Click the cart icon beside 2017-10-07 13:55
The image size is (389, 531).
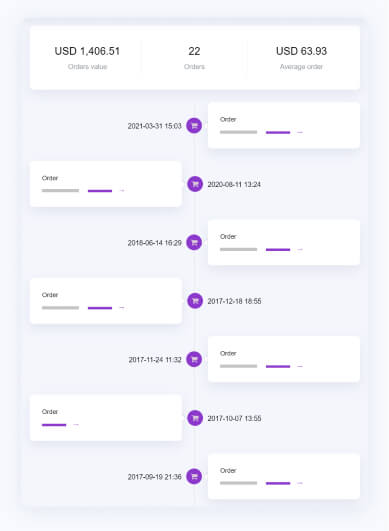pyautogui.click(x=195, y=418)
